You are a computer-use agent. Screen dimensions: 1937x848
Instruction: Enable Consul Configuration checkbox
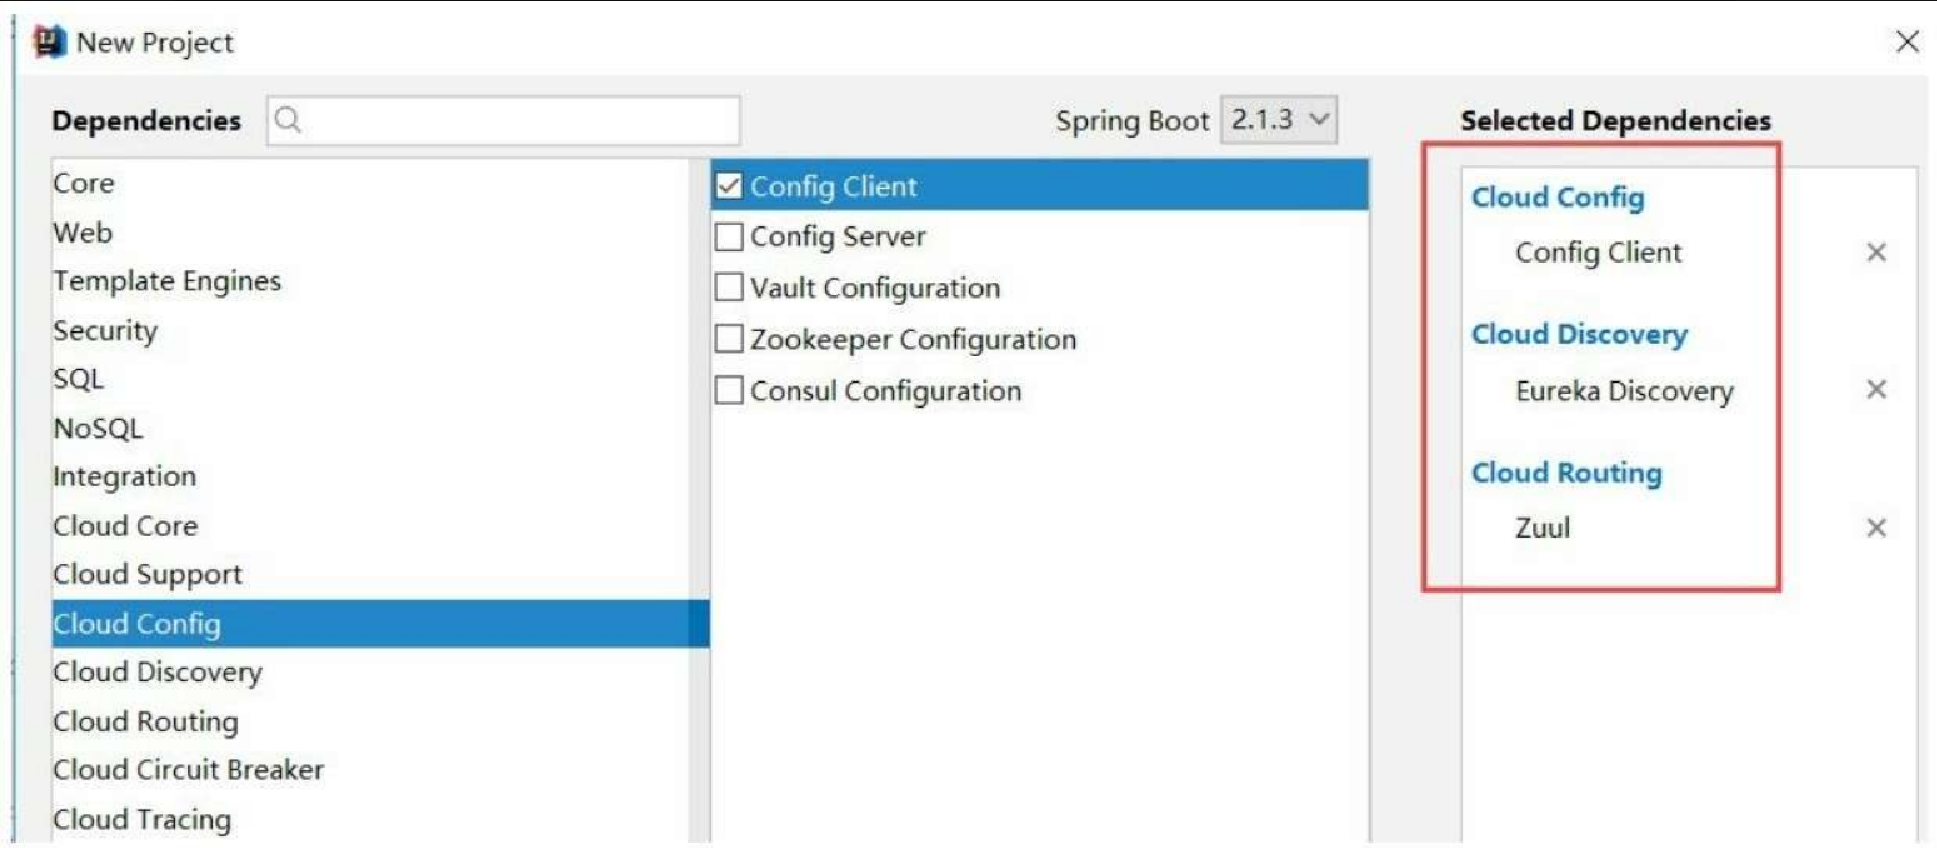729,390
